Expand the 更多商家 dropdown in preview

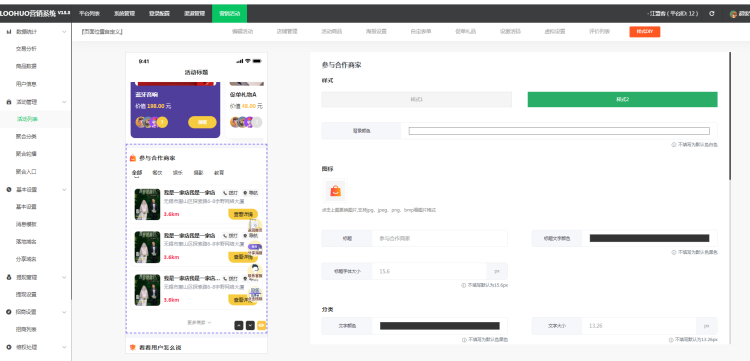(199, 323)
